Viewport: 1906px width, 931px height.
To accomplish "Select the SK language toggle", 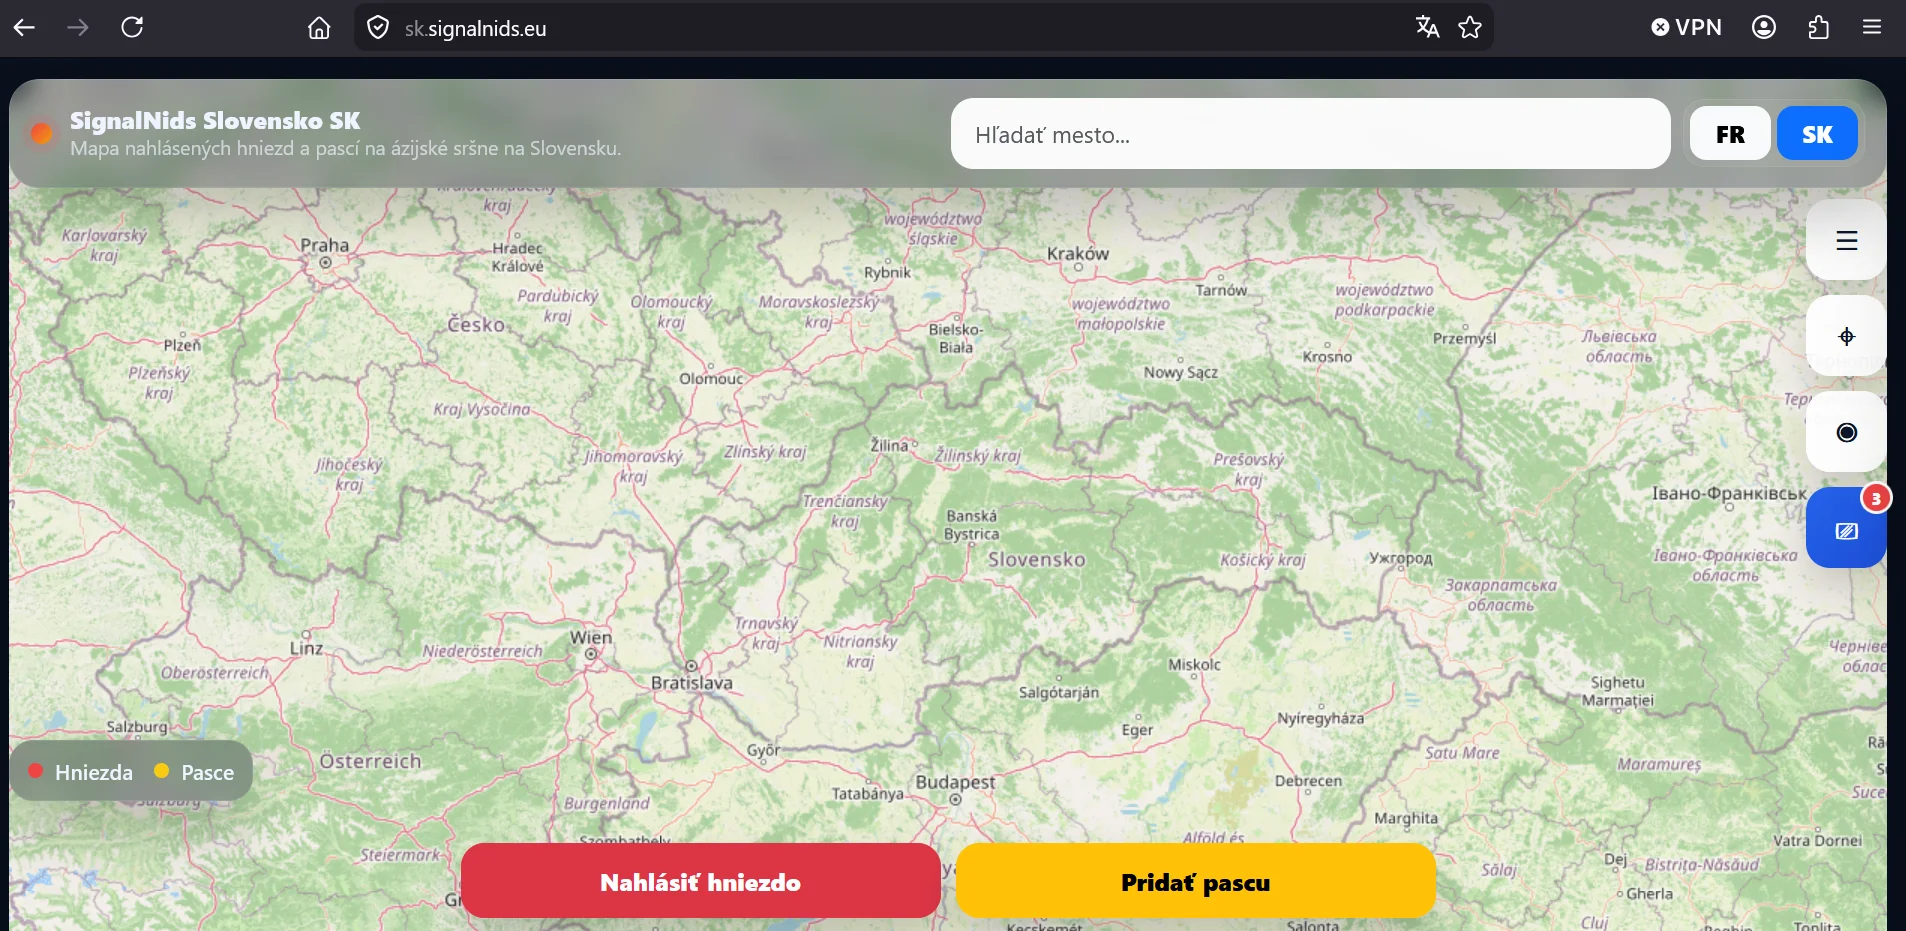I will pyautogui.click(x=1816, y=134).
